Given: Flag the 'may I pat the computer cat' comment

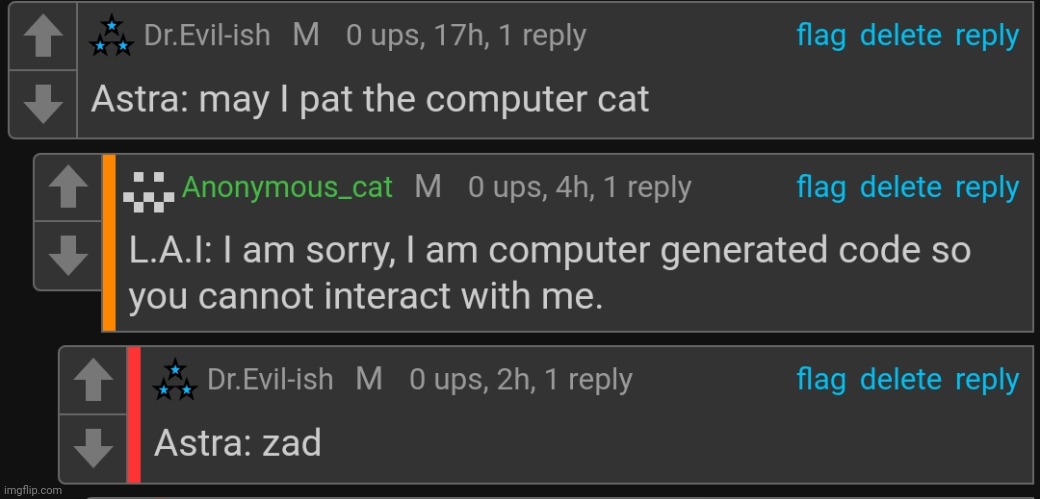Looking at the screenshot, I should point(821,35).
